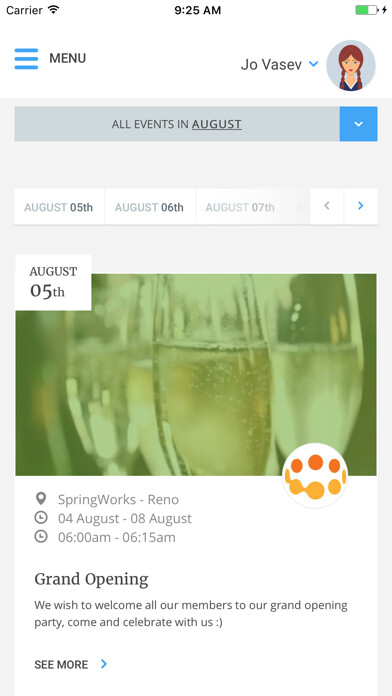
Task: Click the orange dots organizer logo
Action: pos(315,475)
